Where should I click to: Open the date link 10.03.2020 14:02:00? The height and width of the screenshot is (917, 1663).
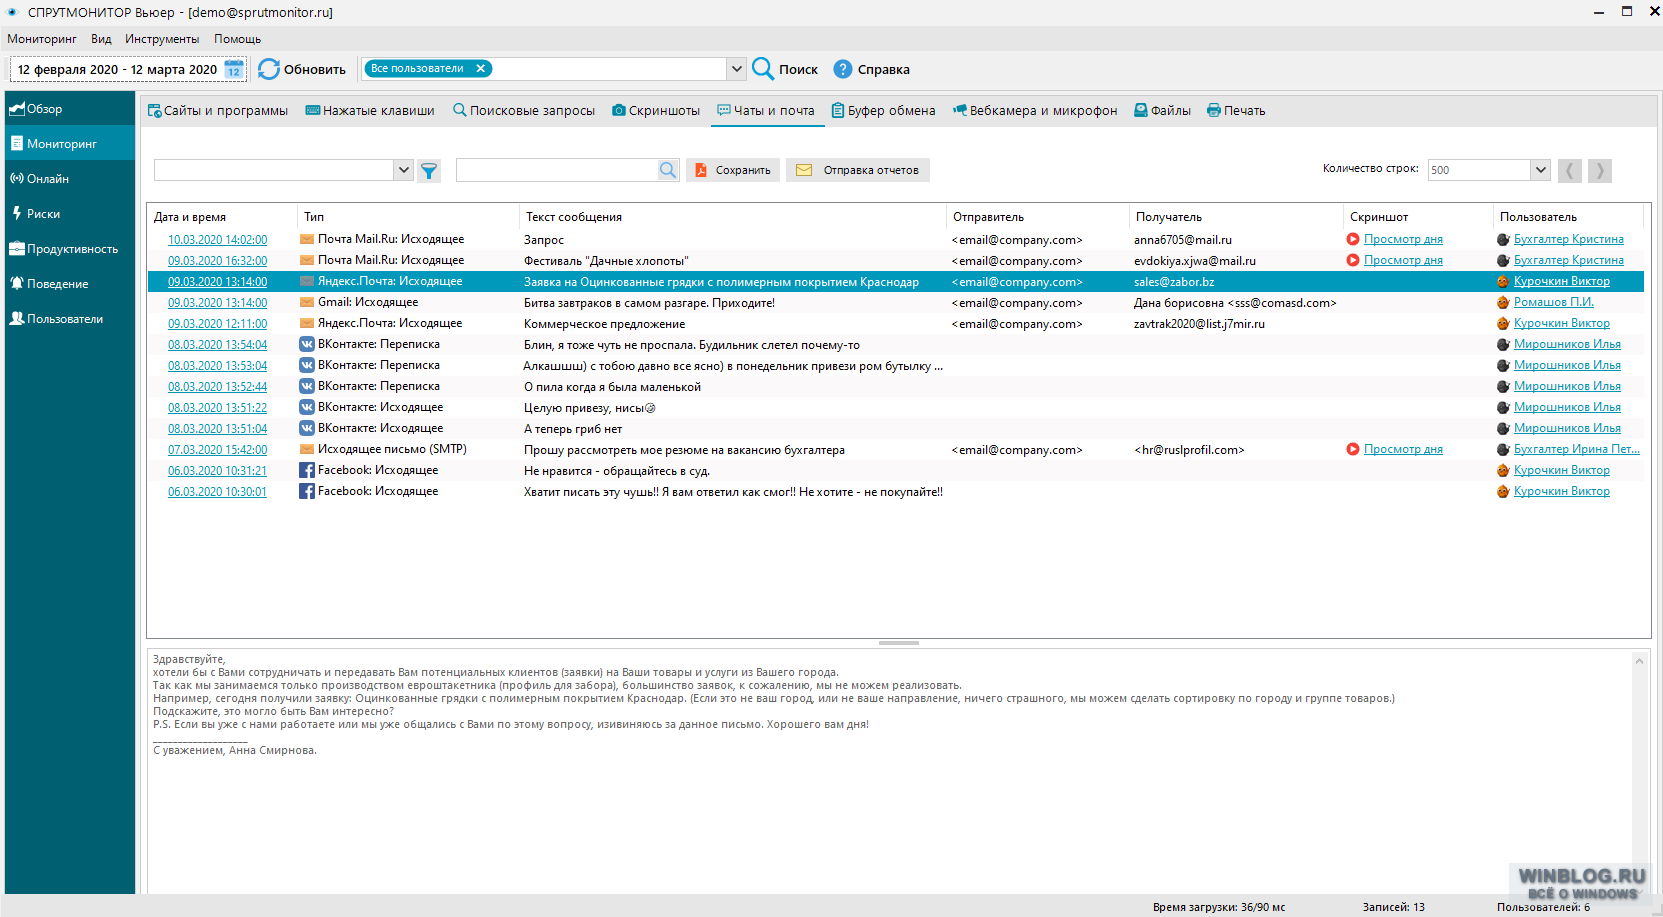pyautogui.click(x=217, y=240)
